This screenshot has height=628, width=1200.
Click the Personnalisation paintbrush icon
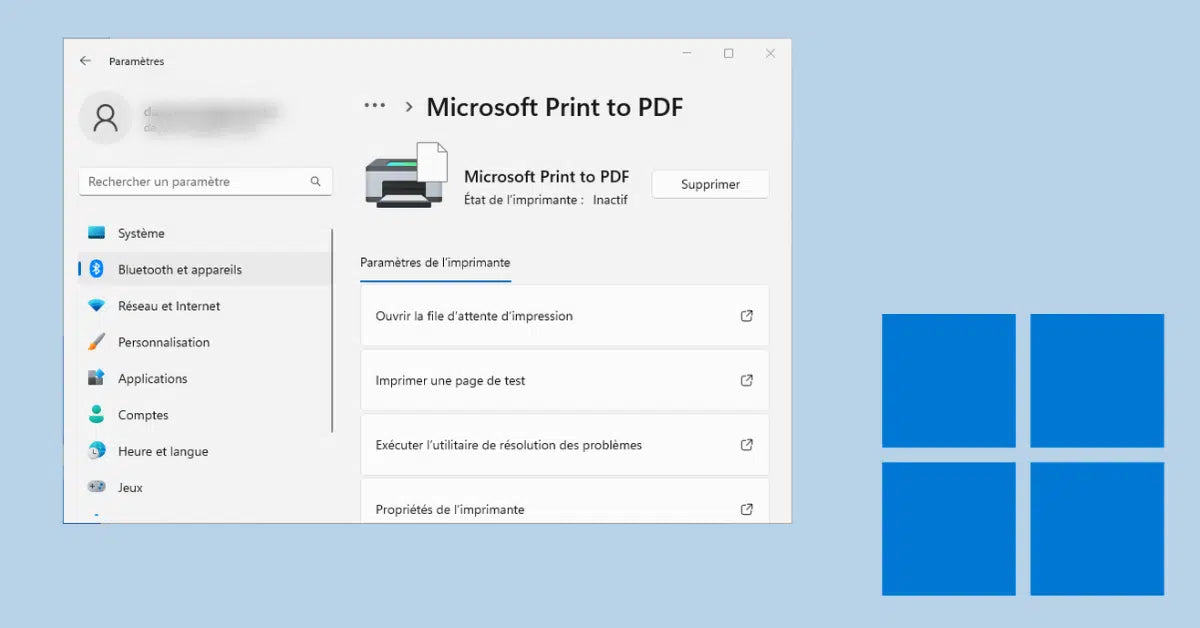point(96,342)
